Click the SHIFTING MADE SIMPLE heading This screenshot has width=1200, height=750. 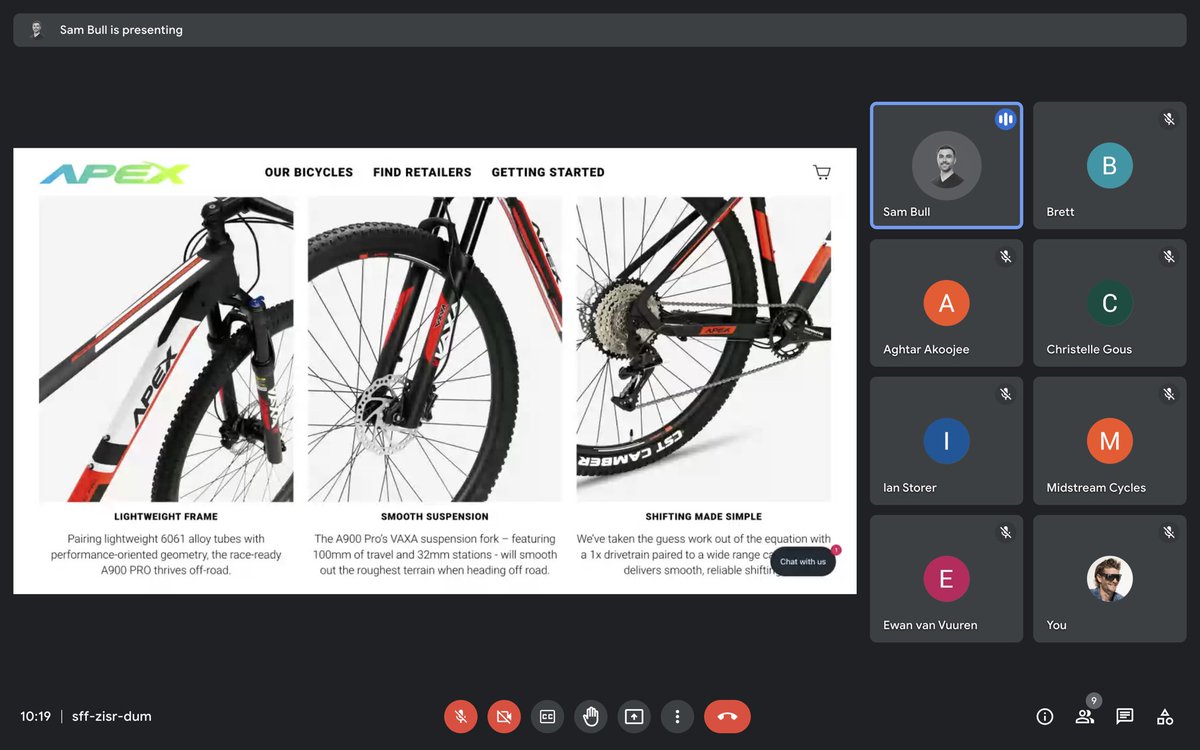pos(704,517)
